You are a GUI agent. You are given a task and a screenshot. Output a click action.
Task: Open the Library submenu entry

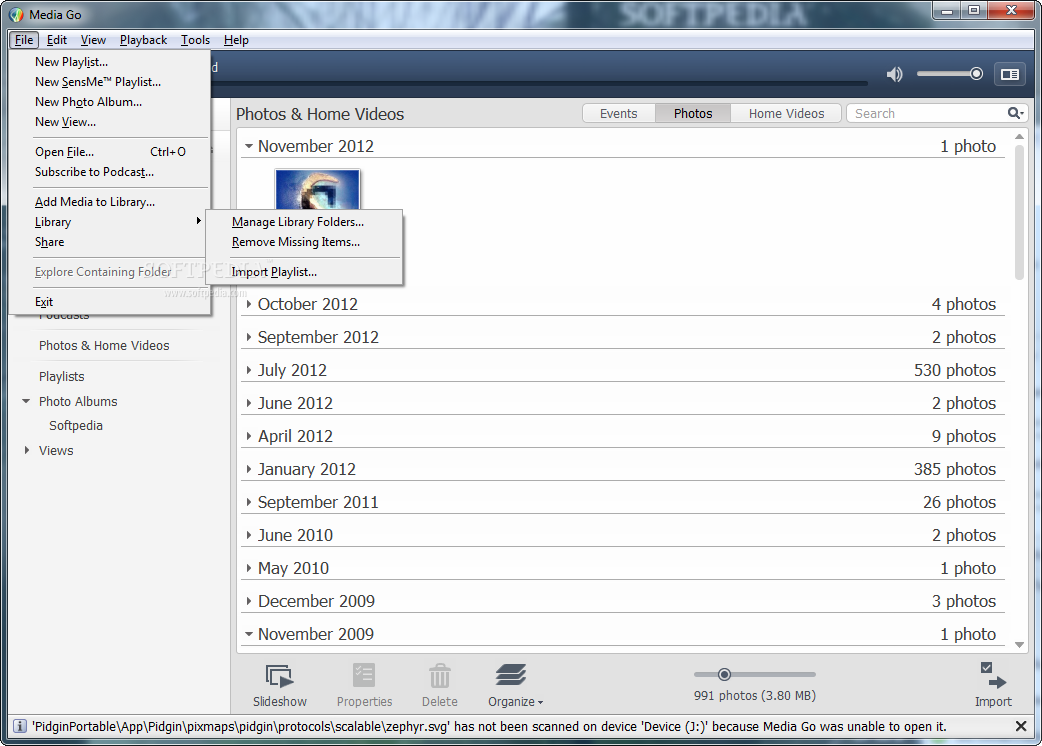(x=110, y=222)
